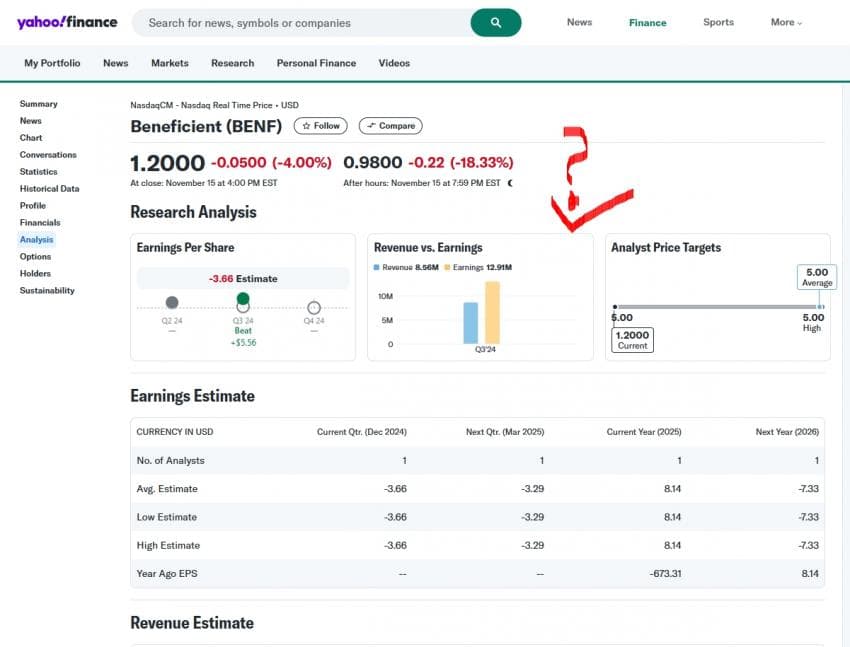Image resolution: width=850 pixels, height=647 pixels.
Task: Click the Beat +$5.56 label
Action: tap(243, 337)
